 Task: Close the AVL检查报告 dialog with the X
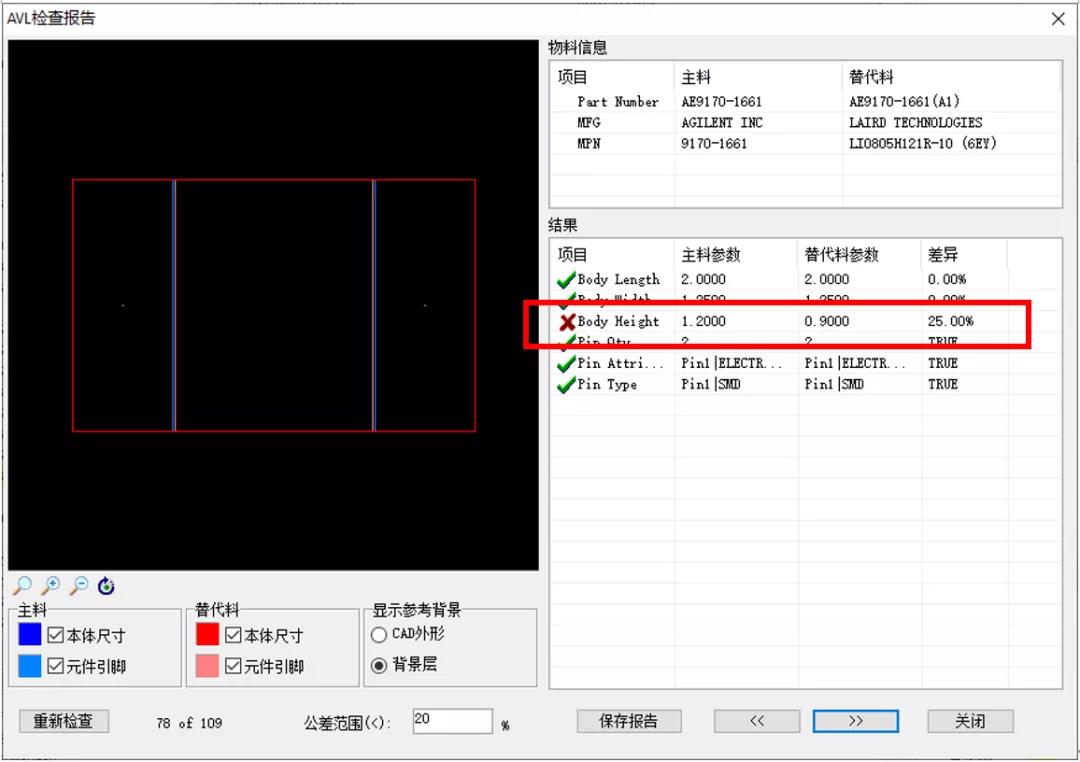(1059, 19)
